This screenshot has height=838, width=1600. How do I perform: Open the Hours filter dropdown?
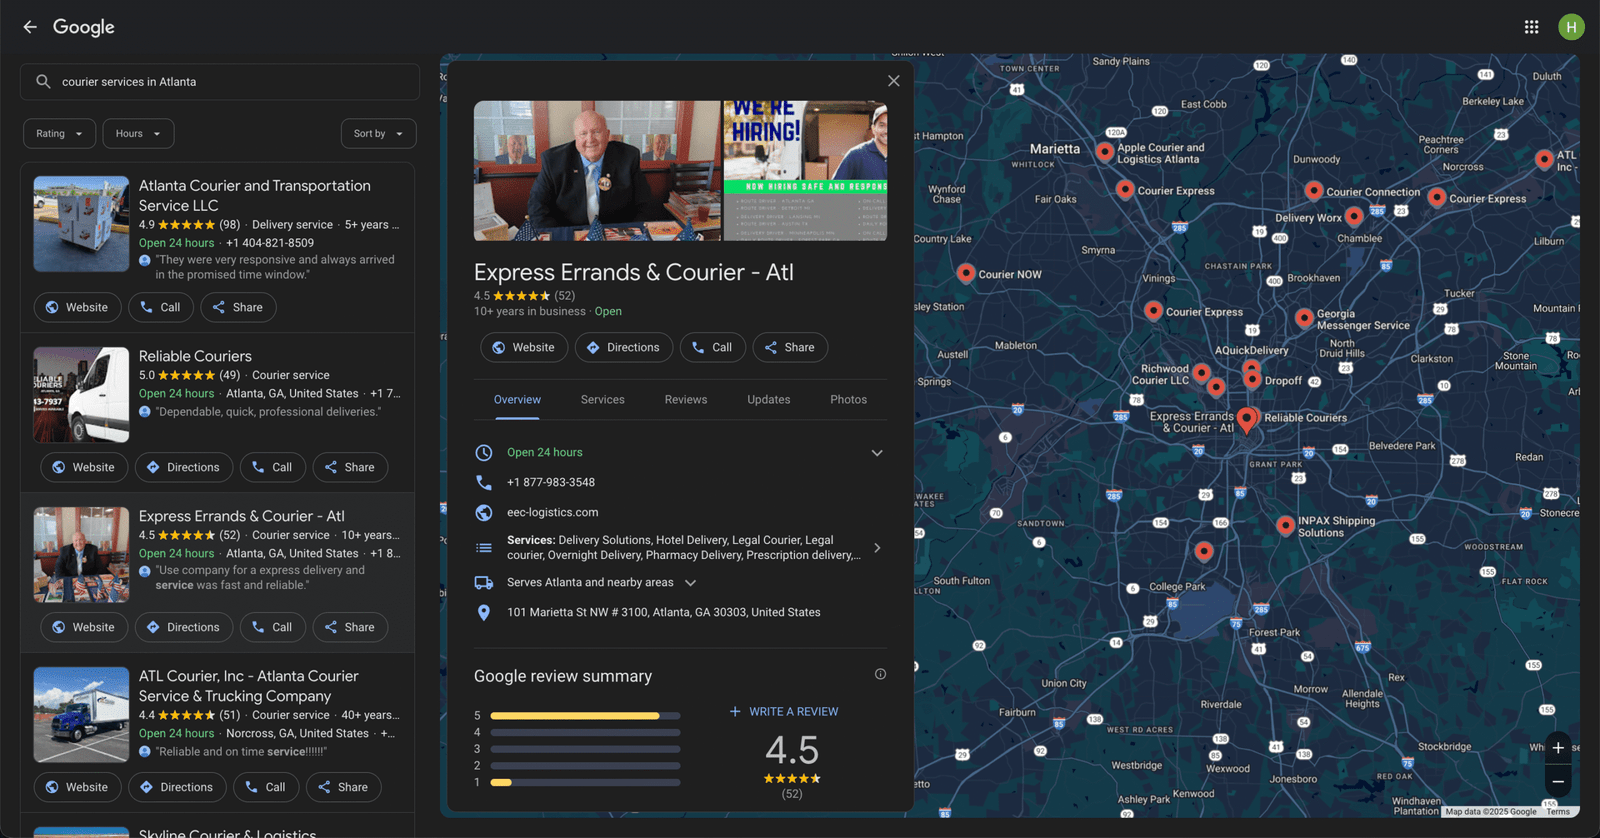(x=138, y=133)
